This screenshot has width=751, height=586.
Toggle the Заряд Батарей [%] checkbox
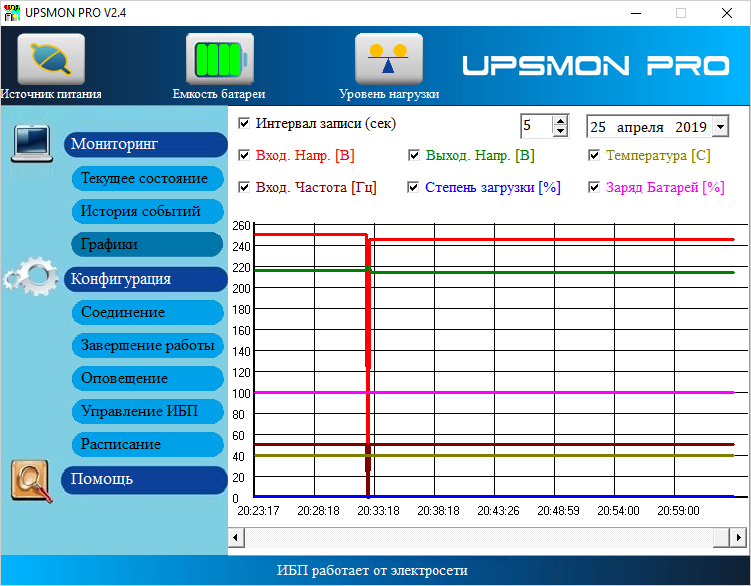(594, 187)
